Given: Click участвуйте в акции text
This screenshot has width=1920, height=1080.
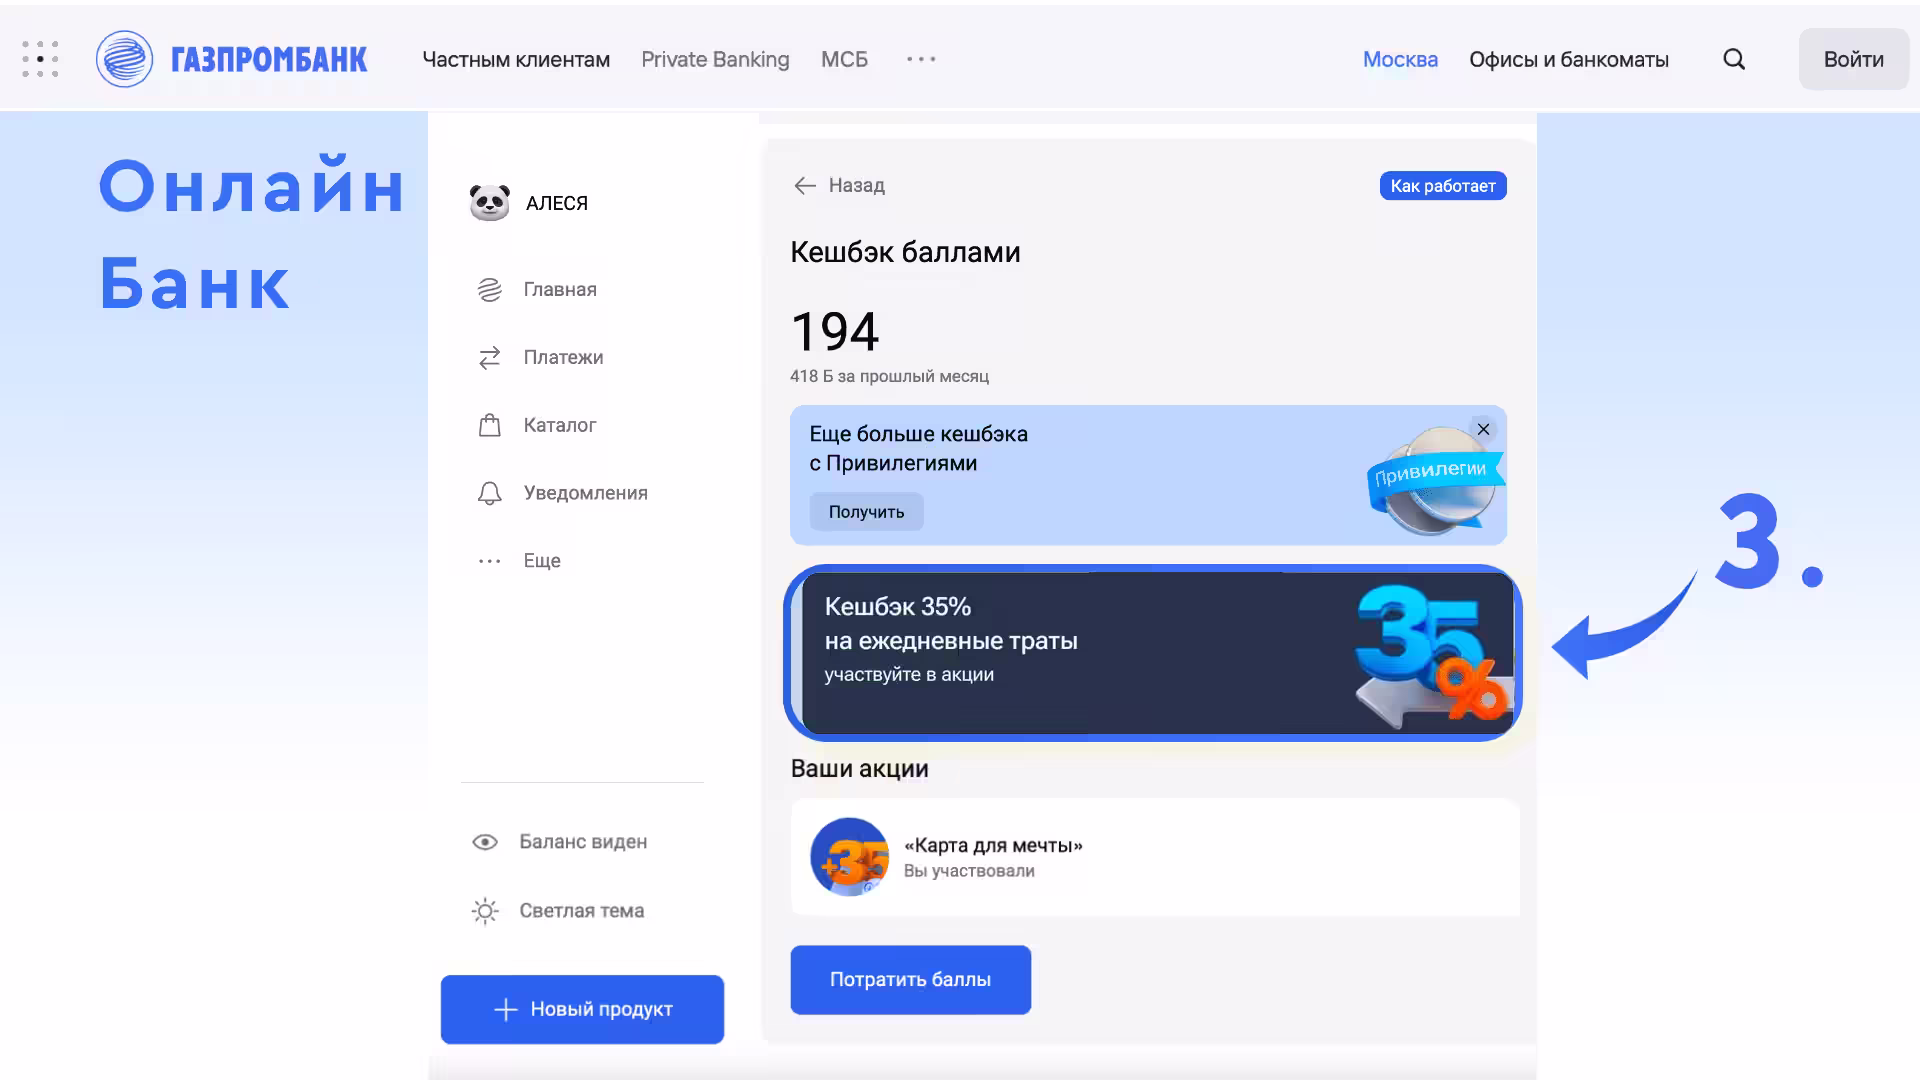Looking at the screenshot, I should (909, 675).
